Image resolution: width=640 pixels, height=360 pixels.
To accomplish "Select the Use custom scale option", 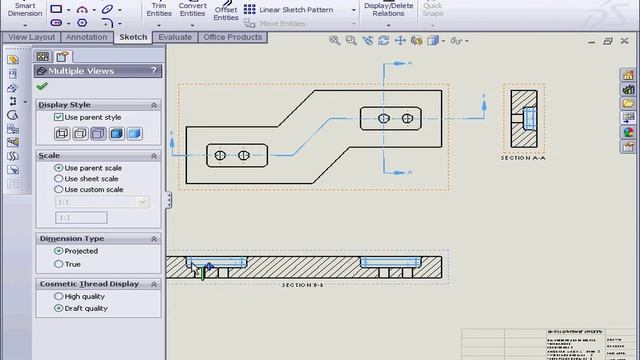I will click(58, 189).
